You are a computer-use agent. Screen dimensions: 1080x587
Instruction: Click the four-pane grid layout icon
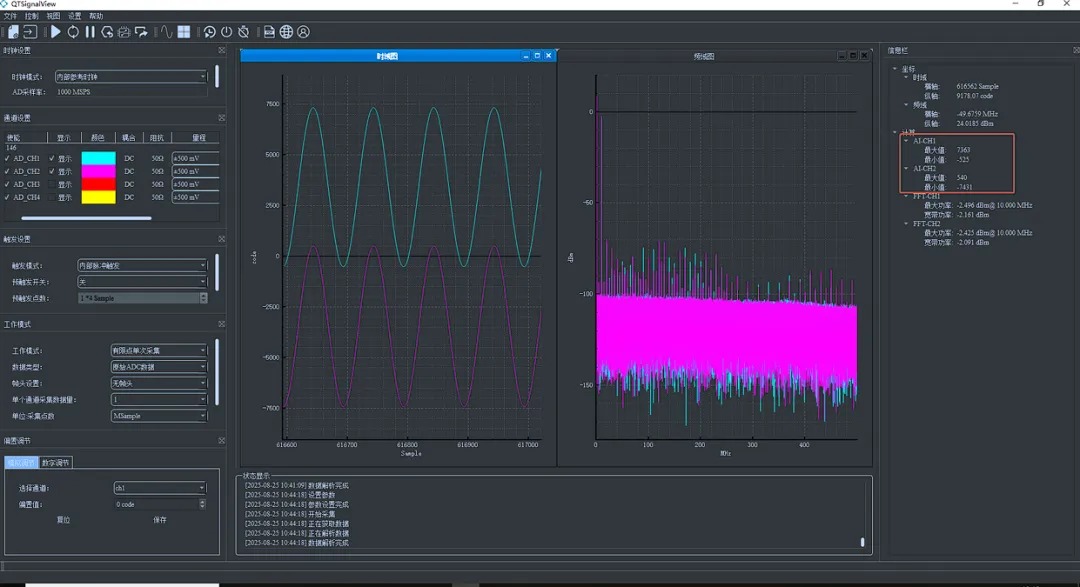coord(184,32)
